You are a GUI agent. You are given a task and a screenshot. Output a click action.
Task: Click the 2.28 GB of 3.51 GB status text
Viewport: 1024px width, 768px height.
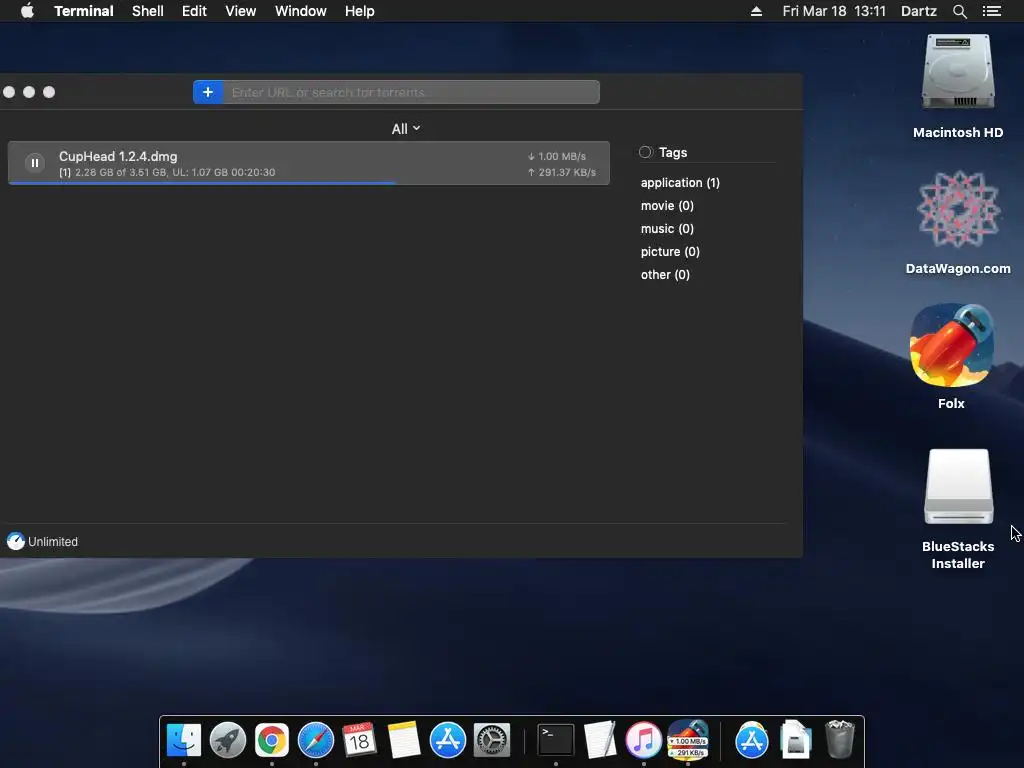pos(167,172)
